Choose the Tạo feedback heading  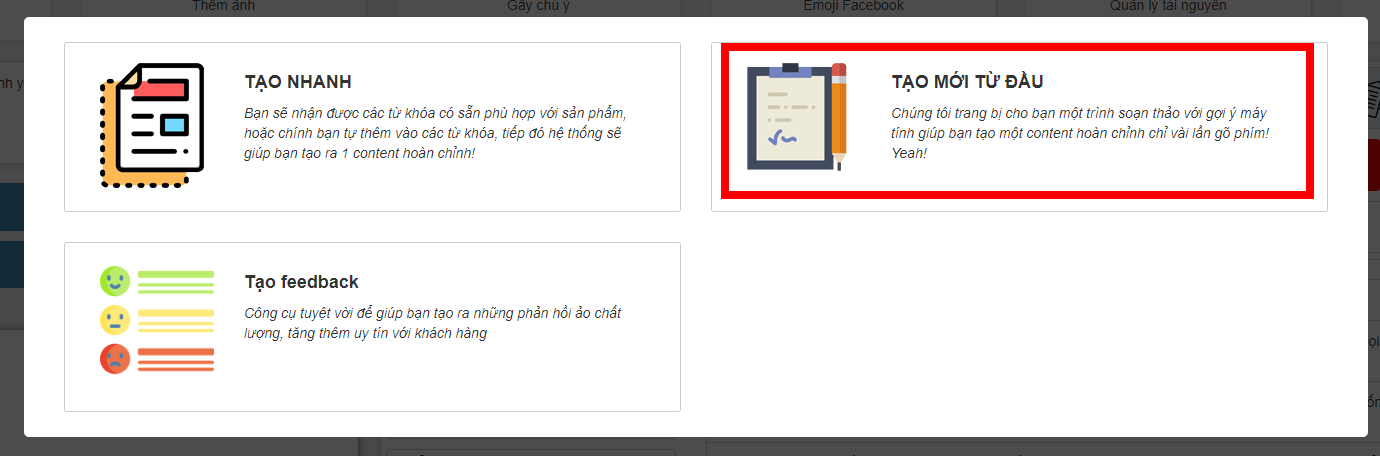coord(301,282)
